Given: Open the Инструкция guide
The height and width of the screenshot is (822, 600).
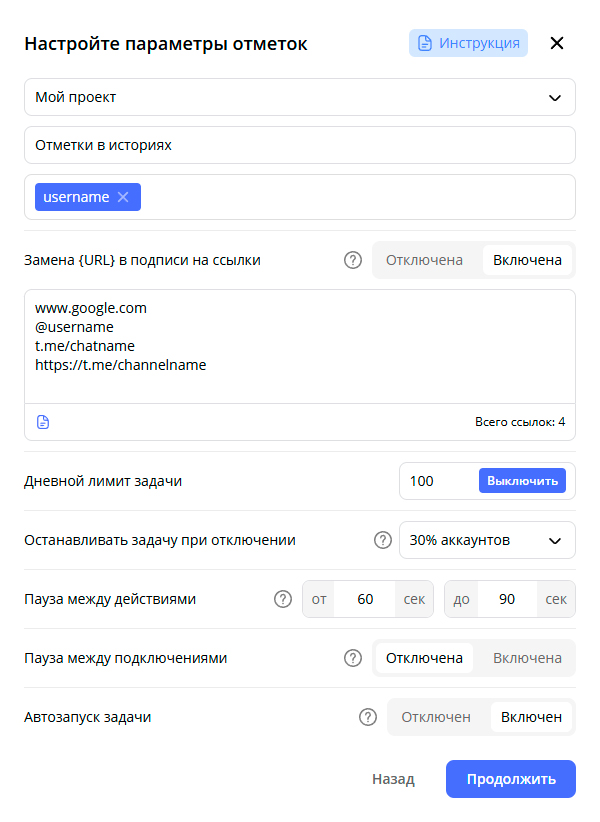Looking at the screenshot, I should tap(468, 43).
